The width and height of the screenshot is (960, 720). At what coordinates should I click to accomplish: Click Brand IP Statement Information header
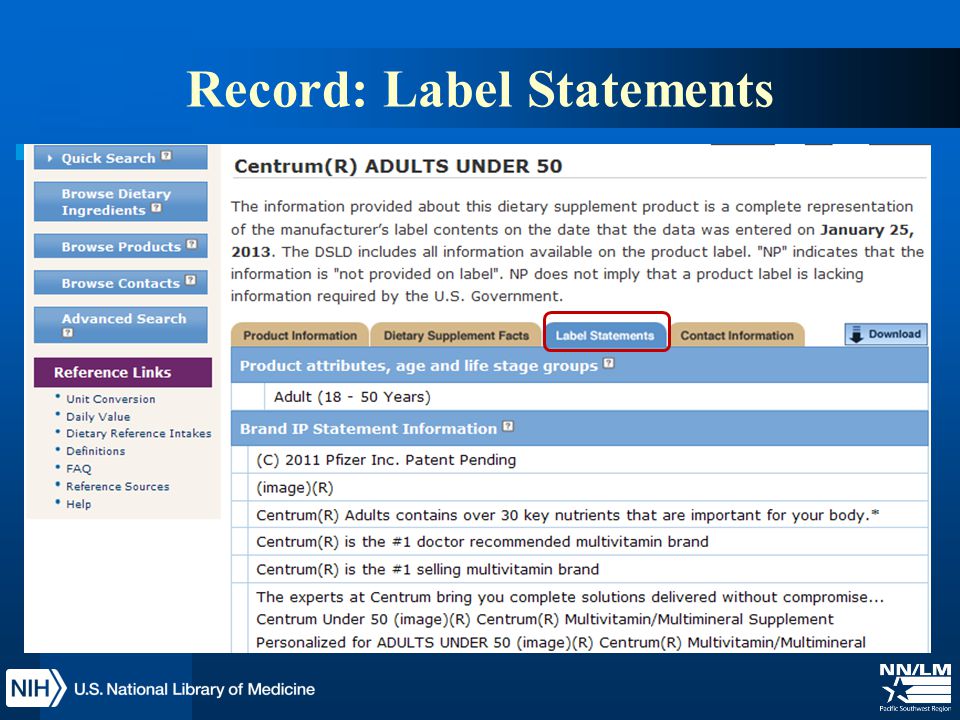click(579, 429)
